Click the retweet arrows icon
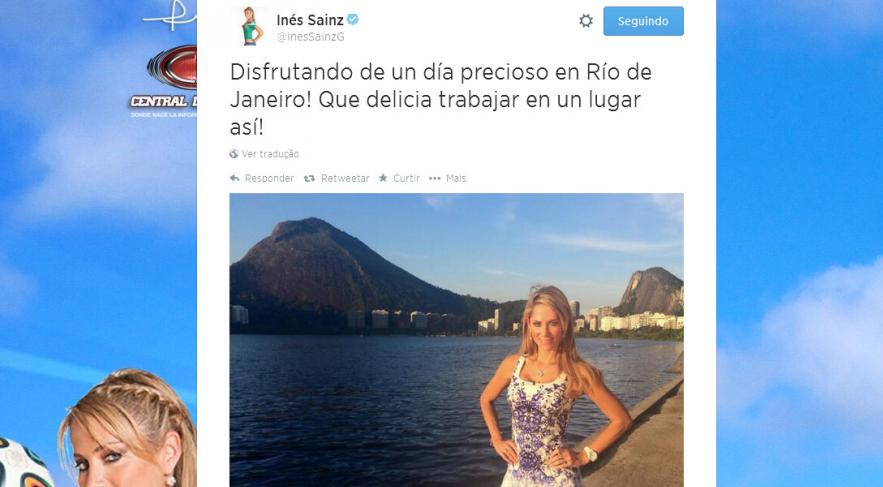 pyautogui.click(x=309, y=178)
